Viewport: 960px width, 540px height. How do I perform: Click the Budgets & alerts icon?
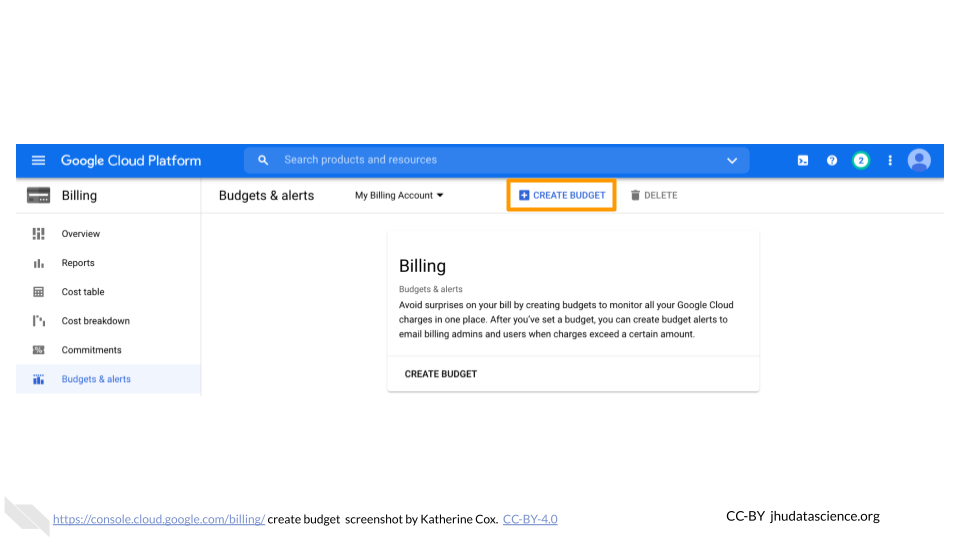(39, 380)
